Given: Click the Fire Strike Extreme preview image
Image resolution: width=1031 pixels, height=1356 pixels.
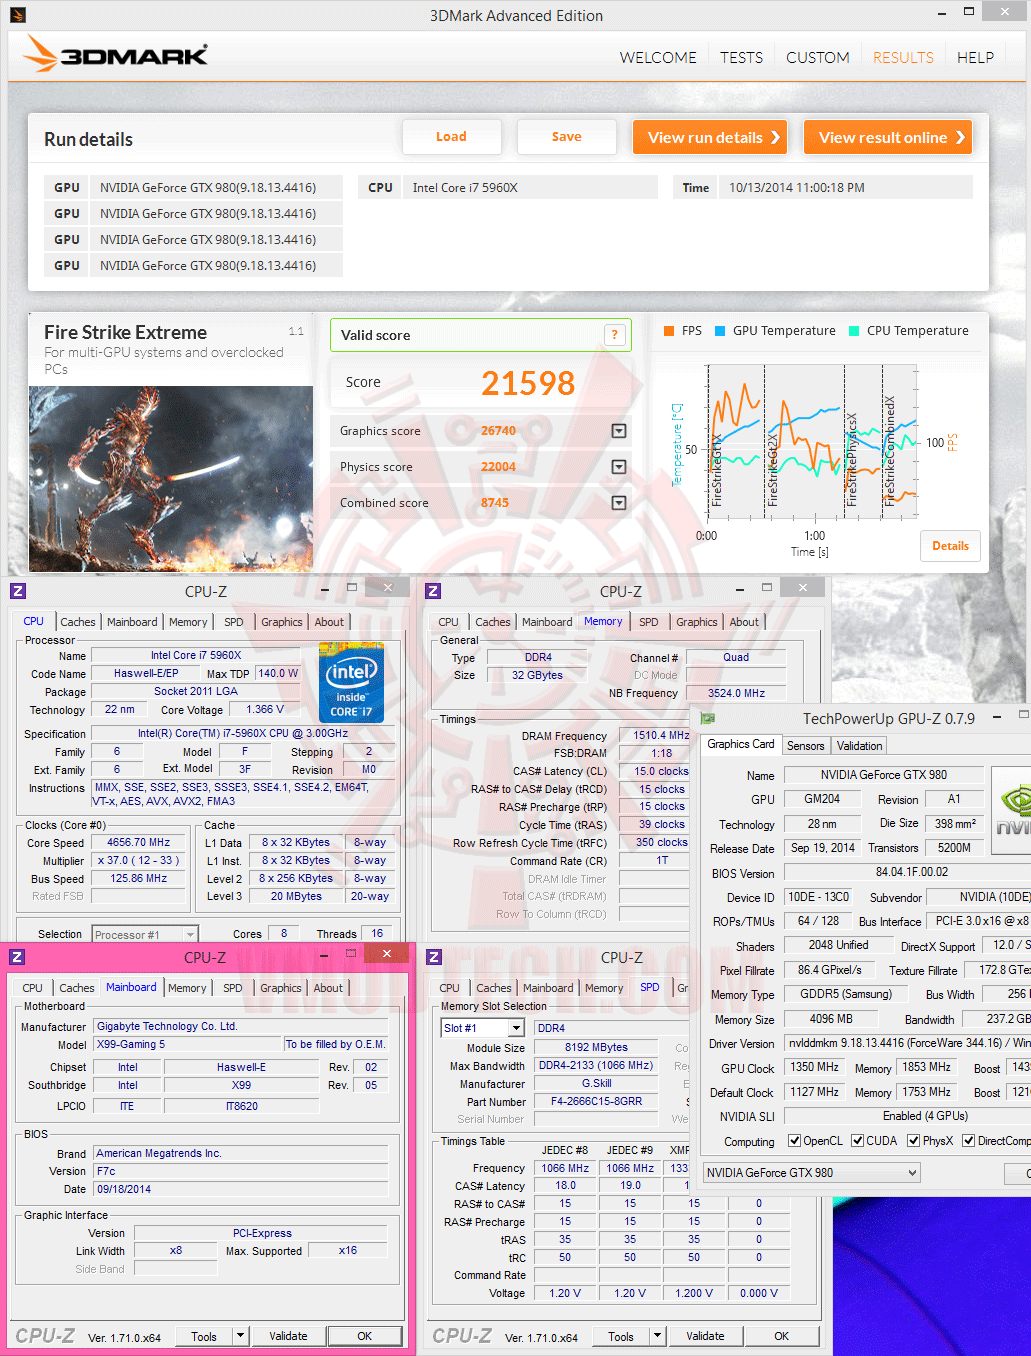Looking at the screenshot, I should point(171,479).
